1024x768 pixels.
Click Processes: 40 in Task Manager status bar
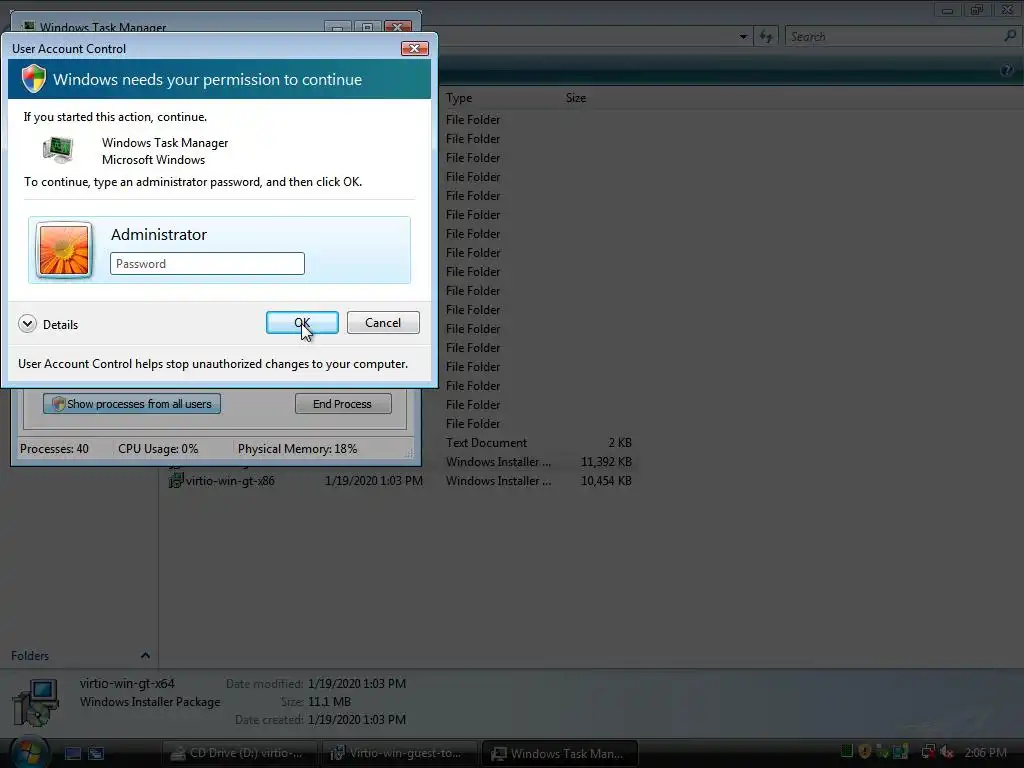pyautogui.click(x=54, y=449)
